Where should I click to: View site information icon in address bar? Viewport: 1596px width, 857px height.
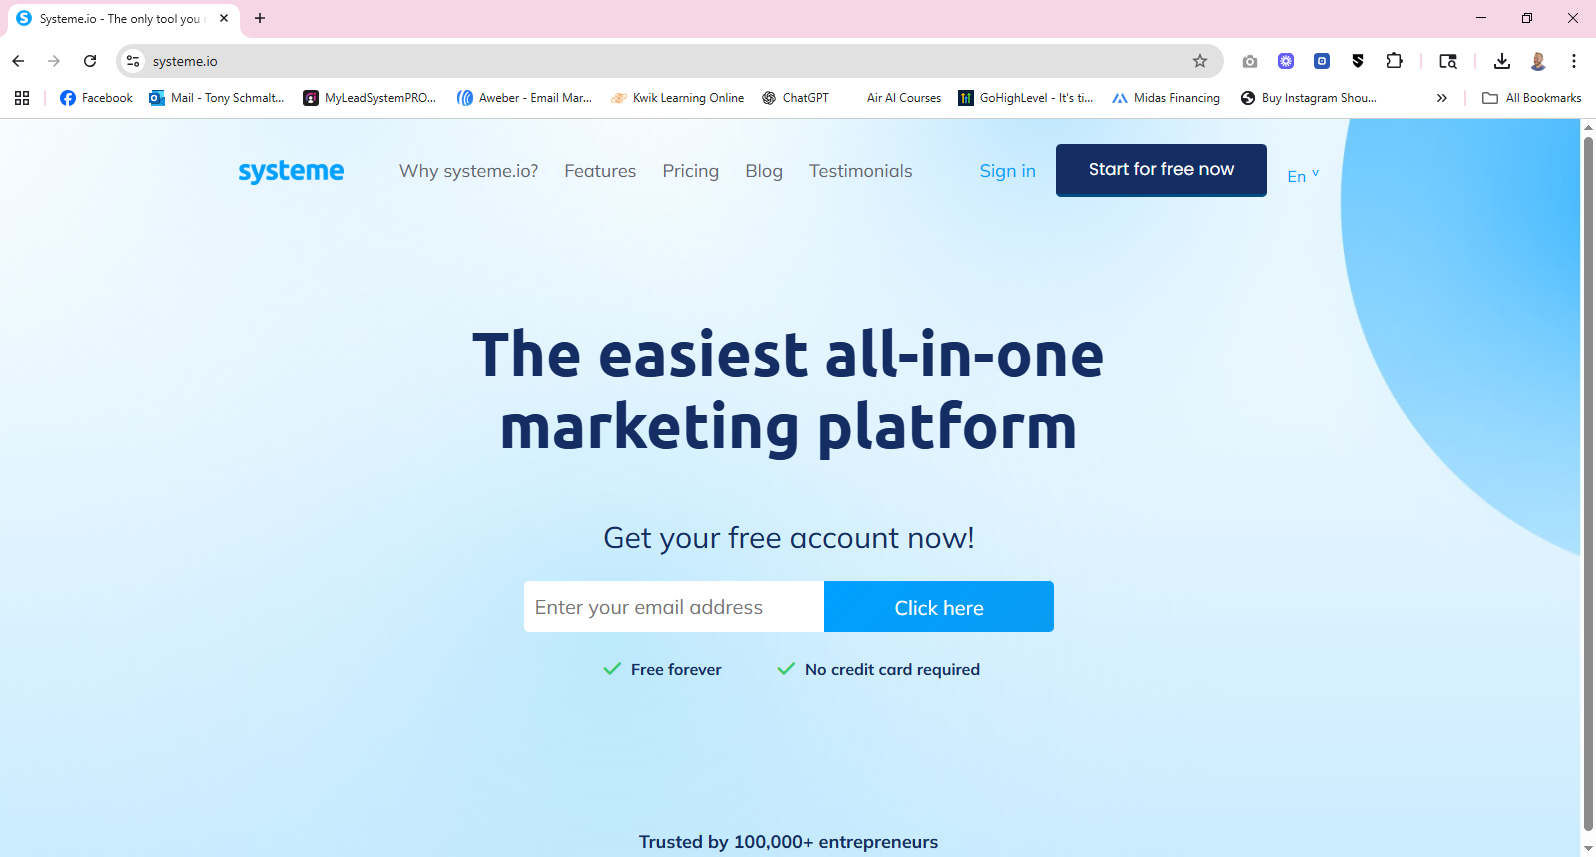coord(133,61)
